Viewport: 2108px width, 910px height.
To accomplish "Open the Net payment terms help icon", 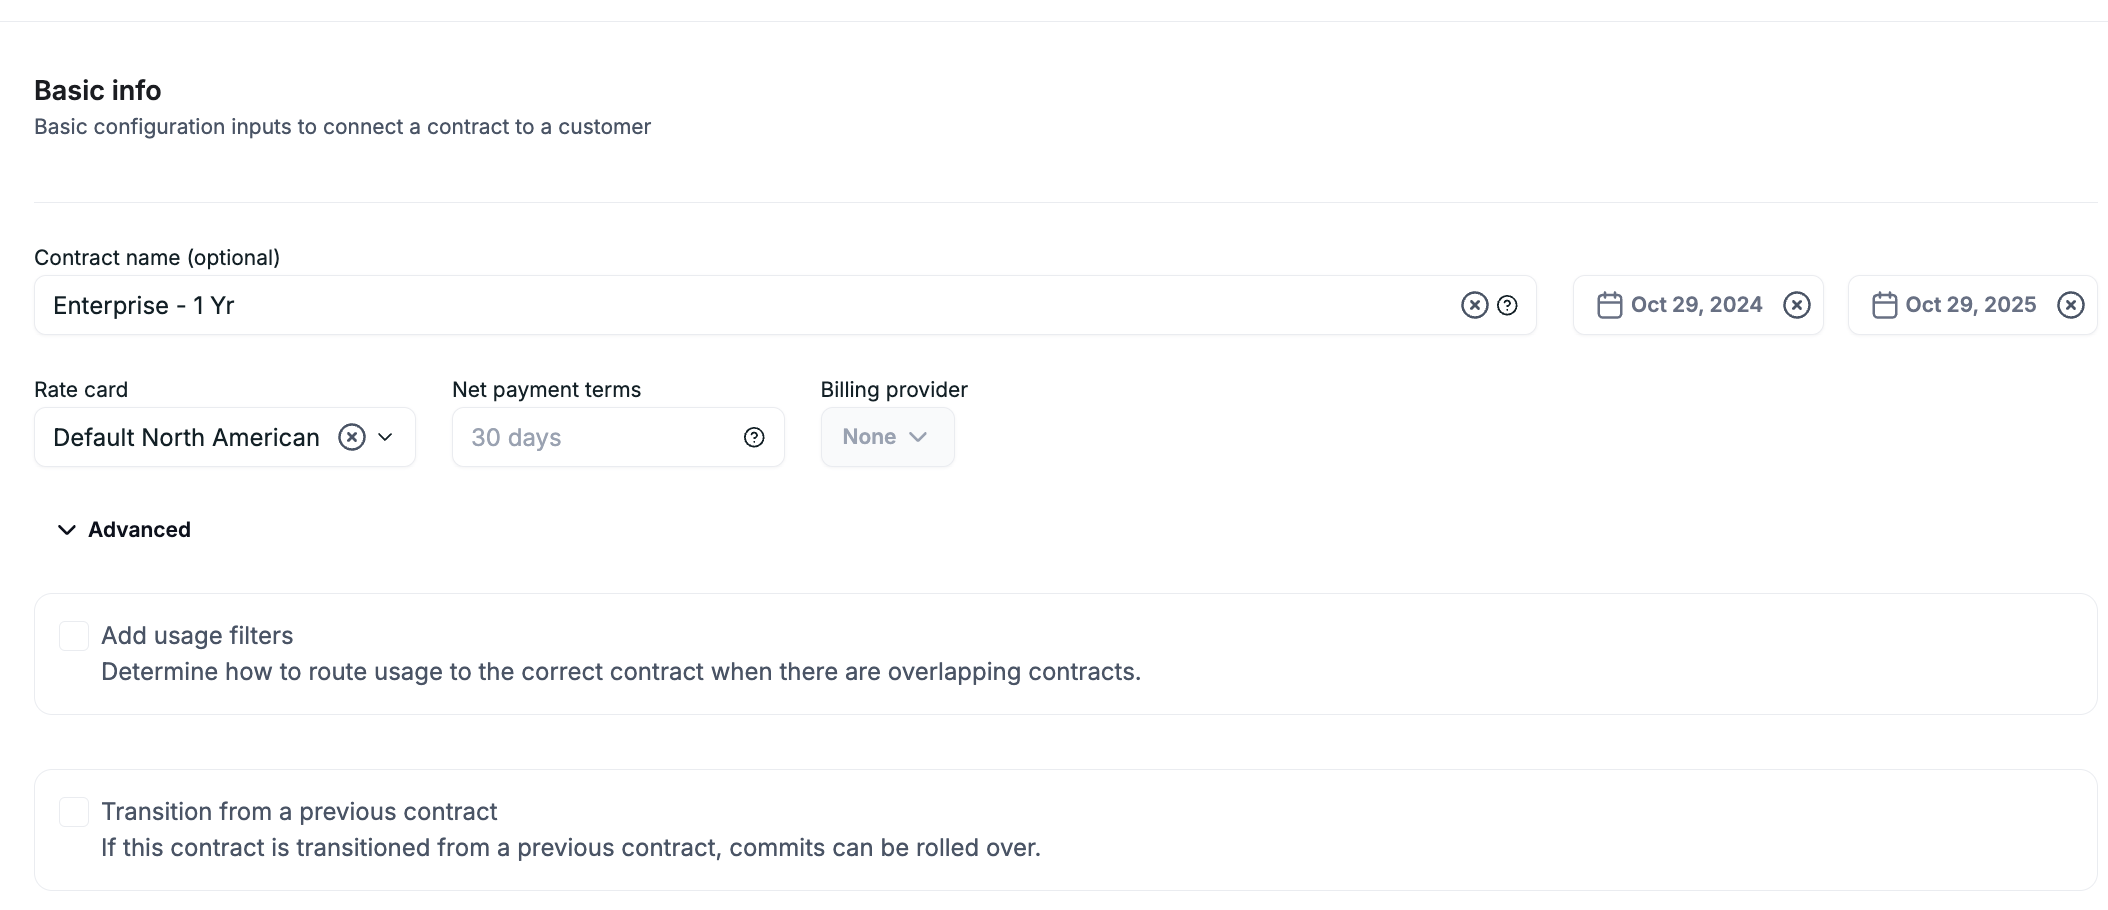I will click(x=753, y=437).
